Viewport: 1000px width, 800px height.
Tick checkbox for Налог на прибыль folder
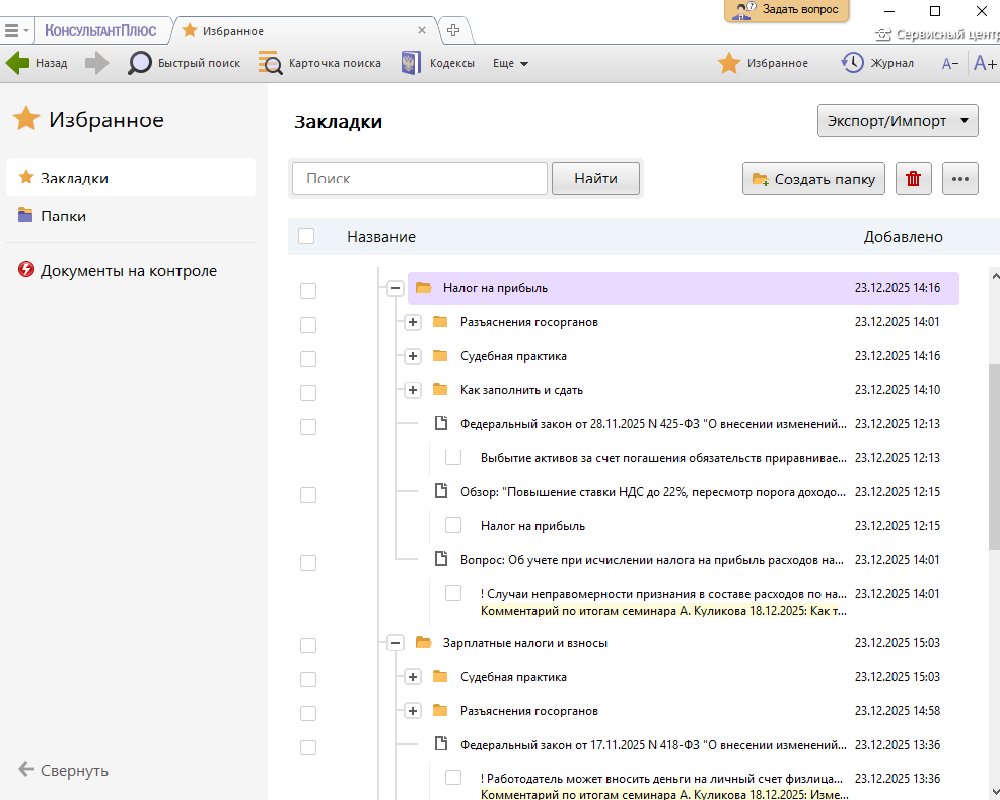point(308,290)
